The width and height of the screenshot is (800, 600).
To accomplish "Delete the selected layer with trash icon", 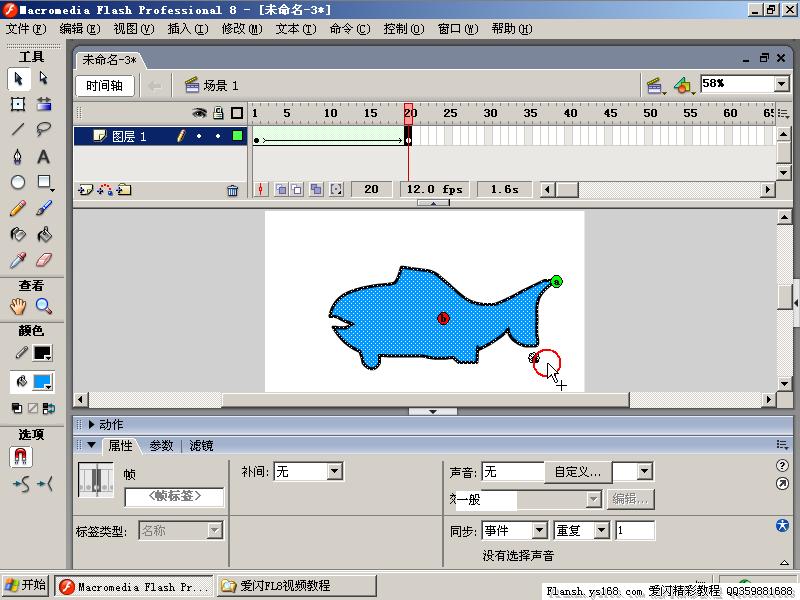I will pos(233,191).
